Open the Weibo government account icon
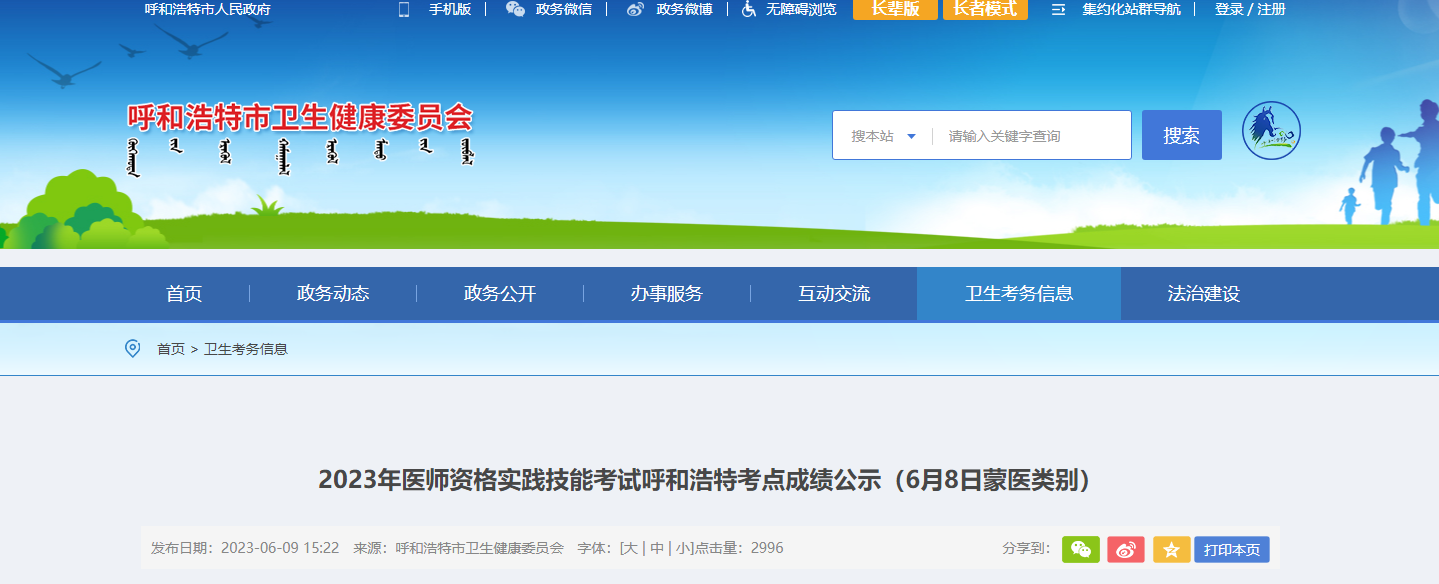The height and width of the screenshot is (584, 1439). click(x=636, y=9)
